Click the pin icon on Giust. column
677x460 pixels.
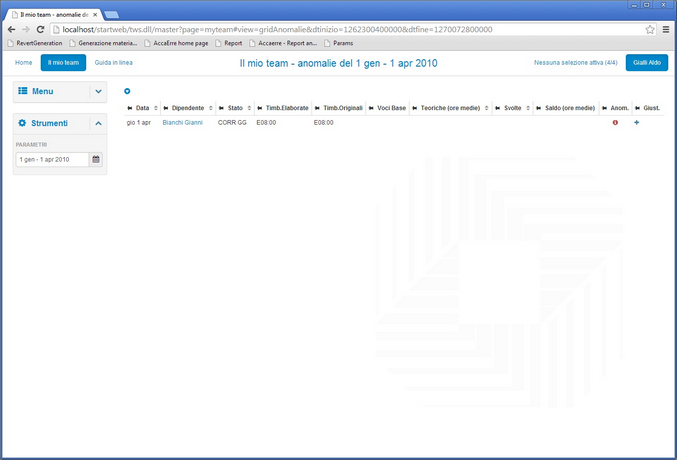637,108
